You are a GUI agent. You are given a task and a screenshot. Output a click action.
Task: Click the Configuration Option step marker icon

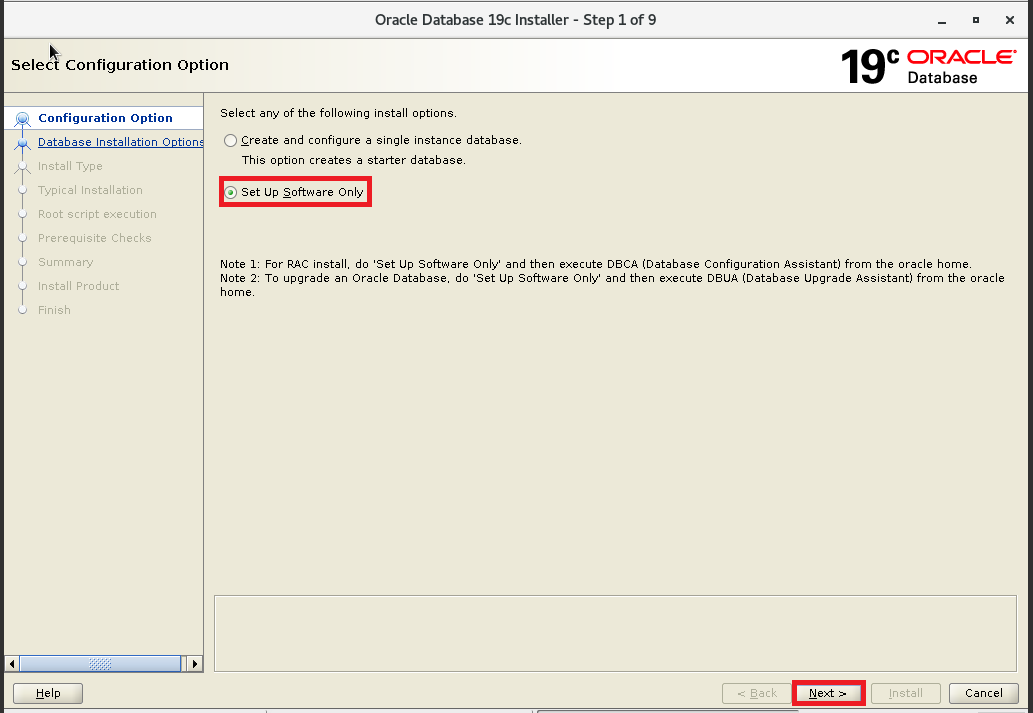pos(22,119)
